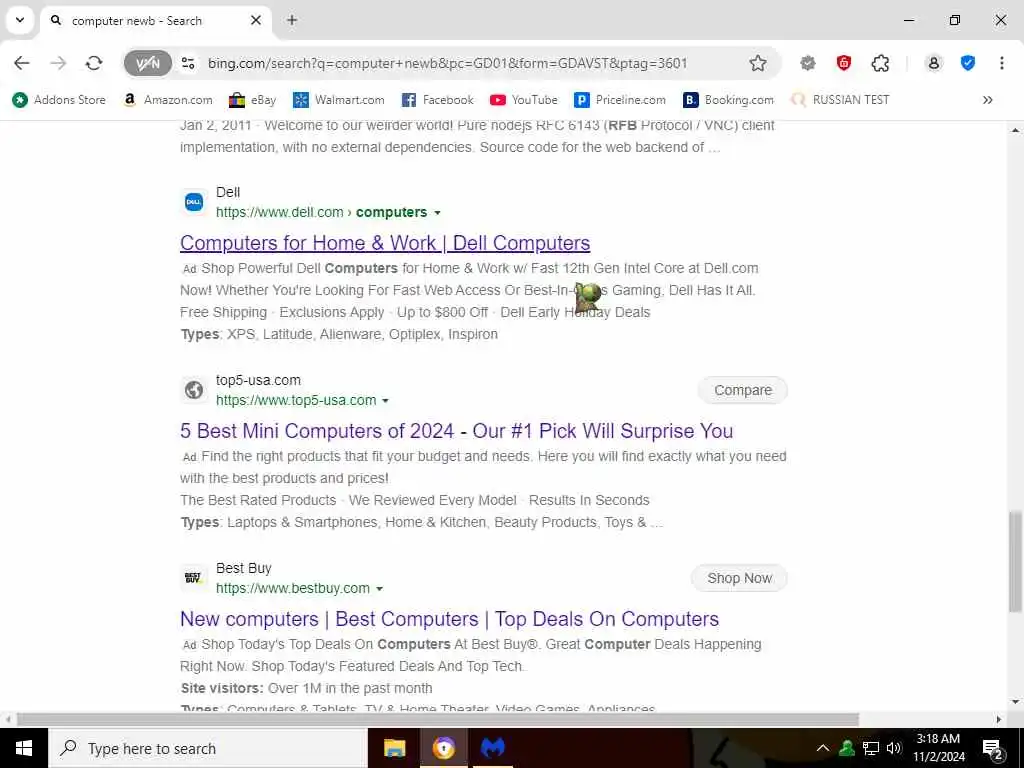Toggle the VPN badge in address bar
Viewport: 1024px width, 768px height.
148,63
